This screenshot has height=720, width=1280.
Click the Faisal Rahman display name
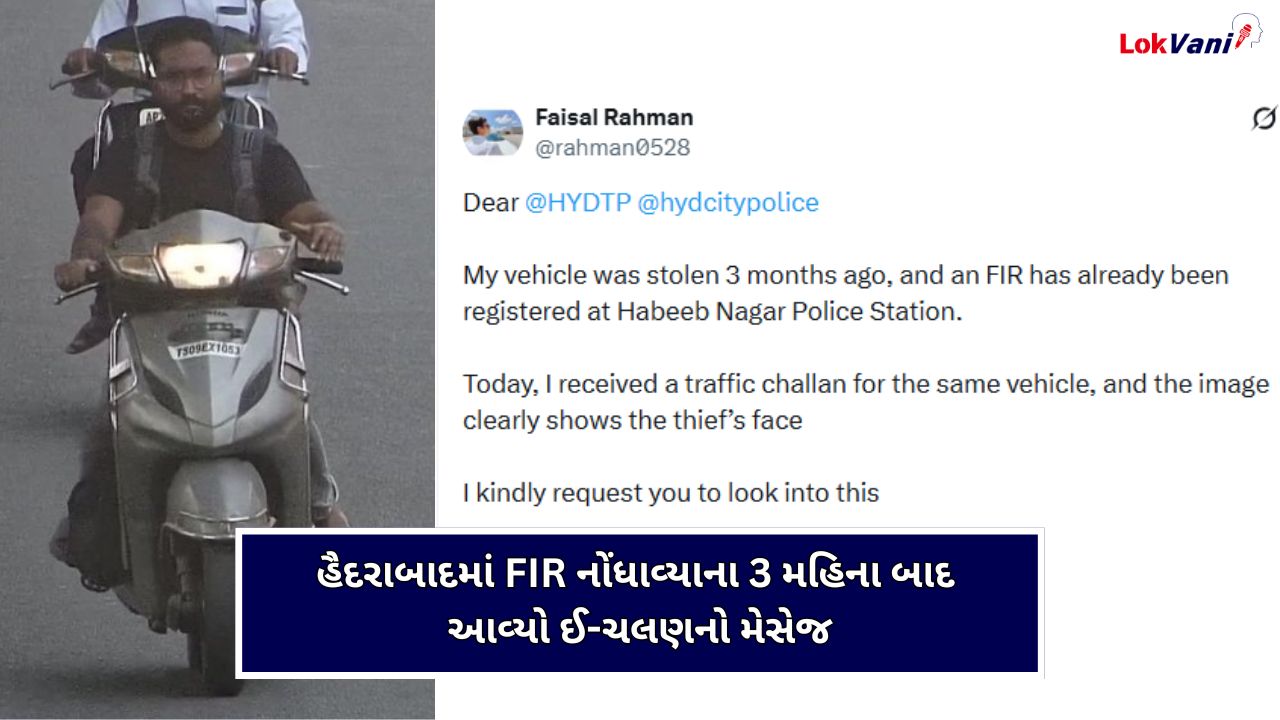point(614,117)
